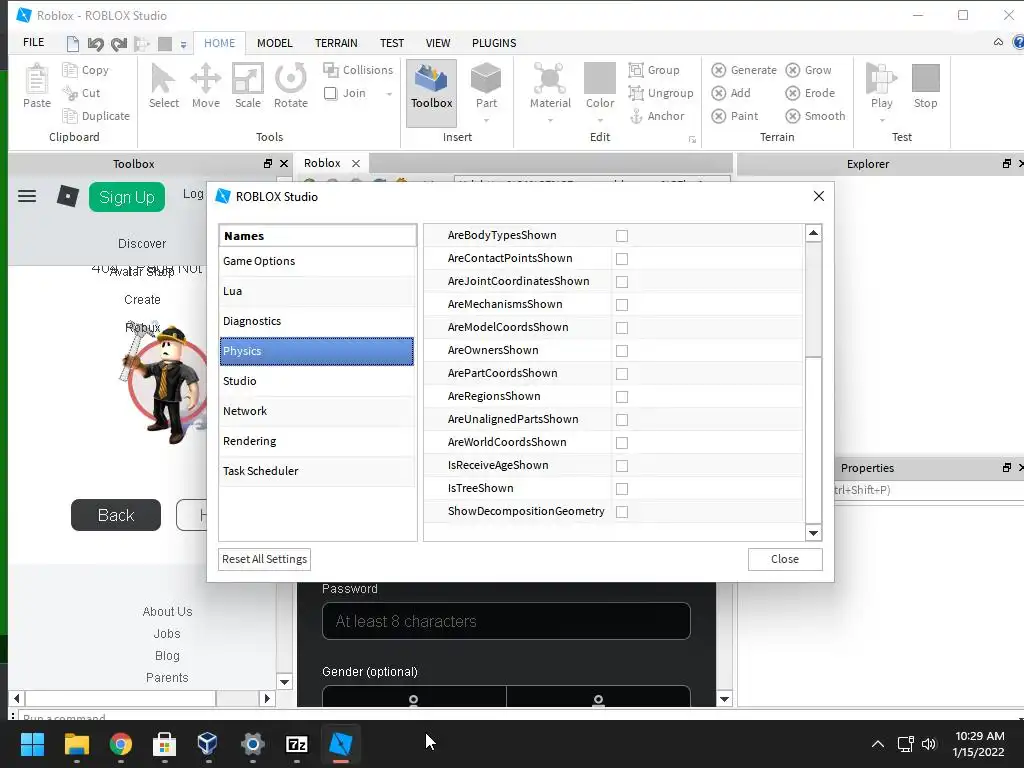Click the Copy icon in Clipboard group

tap(70, 69)
